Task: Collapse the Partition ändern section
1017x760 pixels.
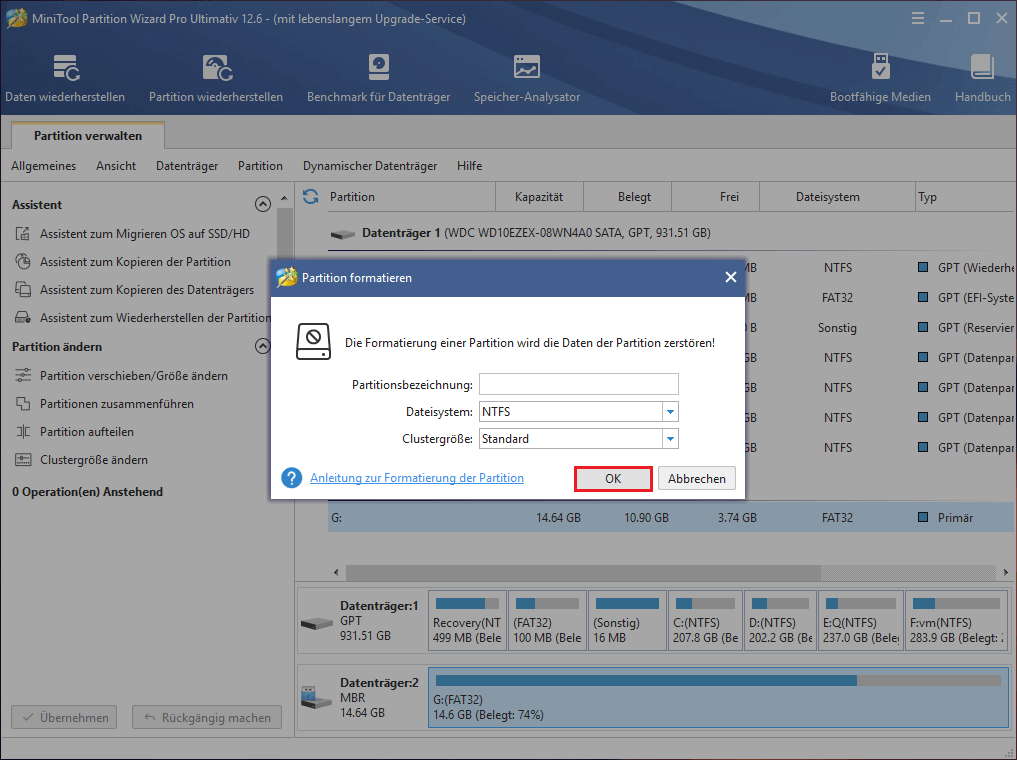Action: 263,346
